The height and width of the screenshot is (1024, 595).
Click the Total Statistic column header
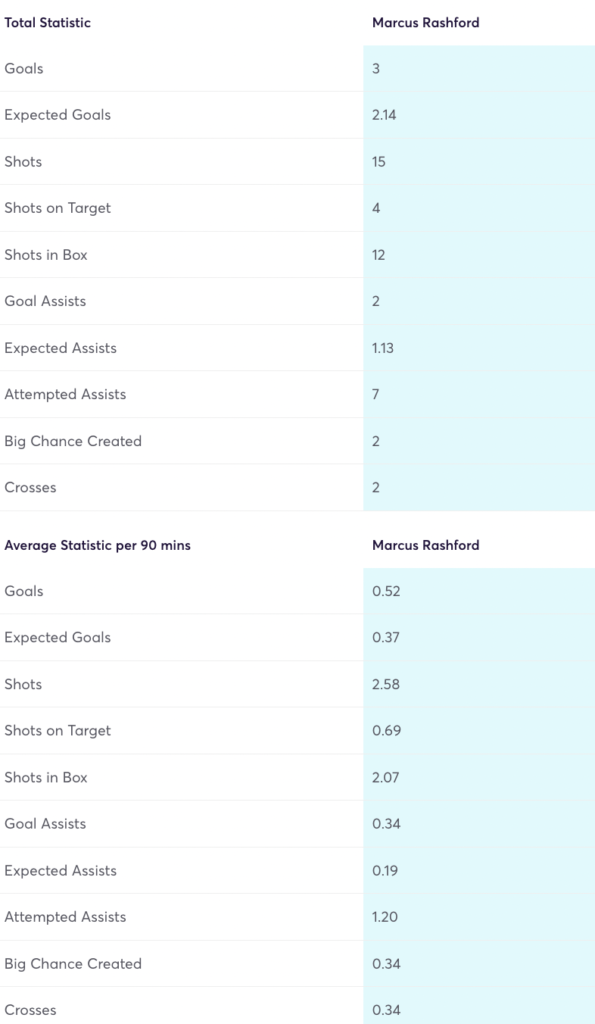click(x=47, y=23)
